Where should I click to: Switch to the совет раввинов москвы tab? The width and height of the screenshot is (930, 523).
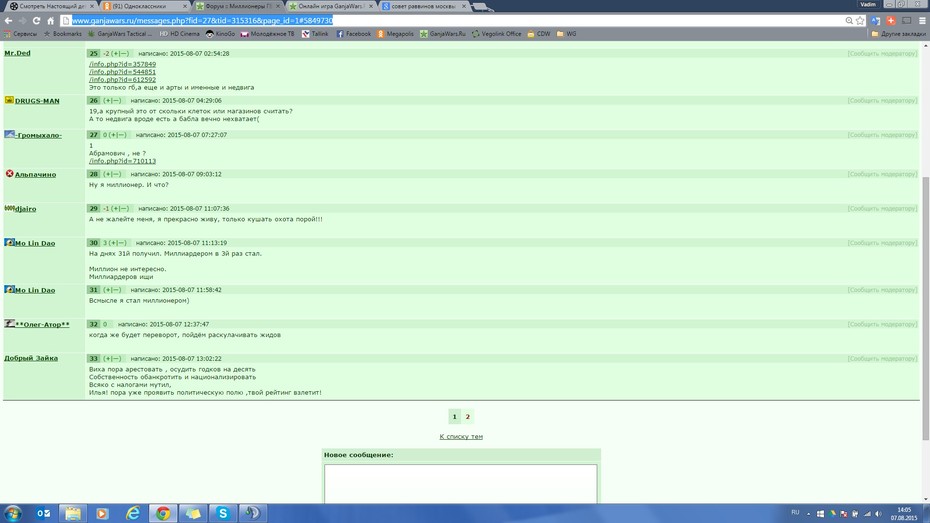(422, 6)
